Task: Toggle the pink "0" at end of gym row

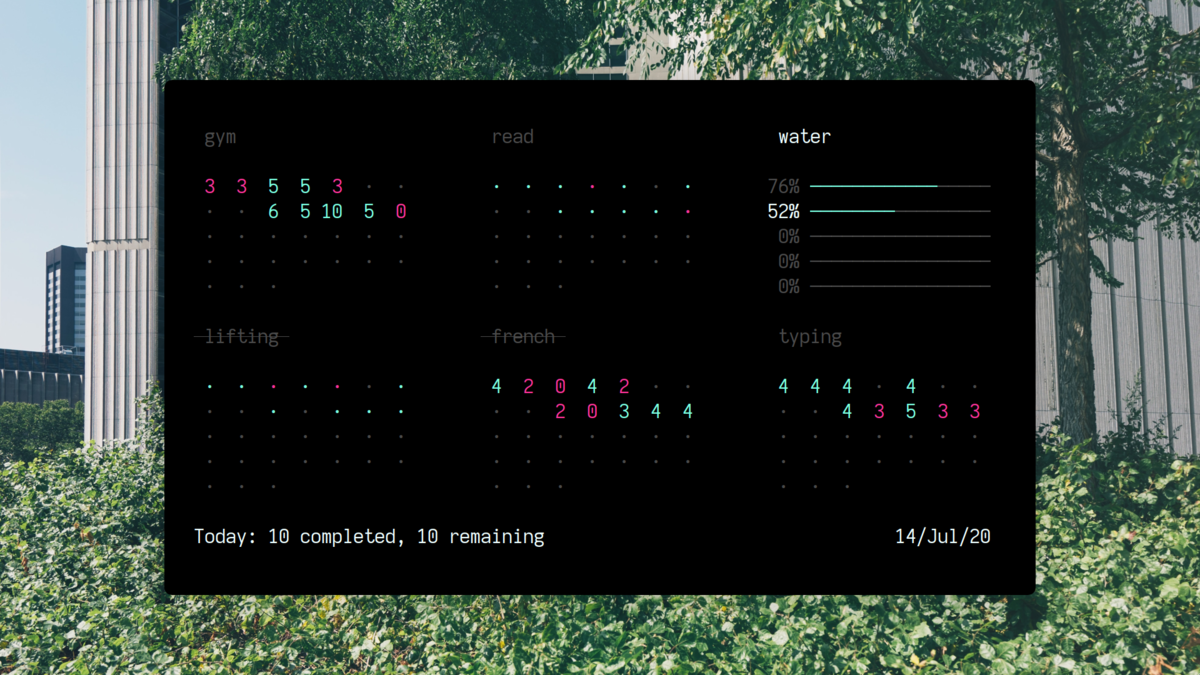Action: pos(400,211)
